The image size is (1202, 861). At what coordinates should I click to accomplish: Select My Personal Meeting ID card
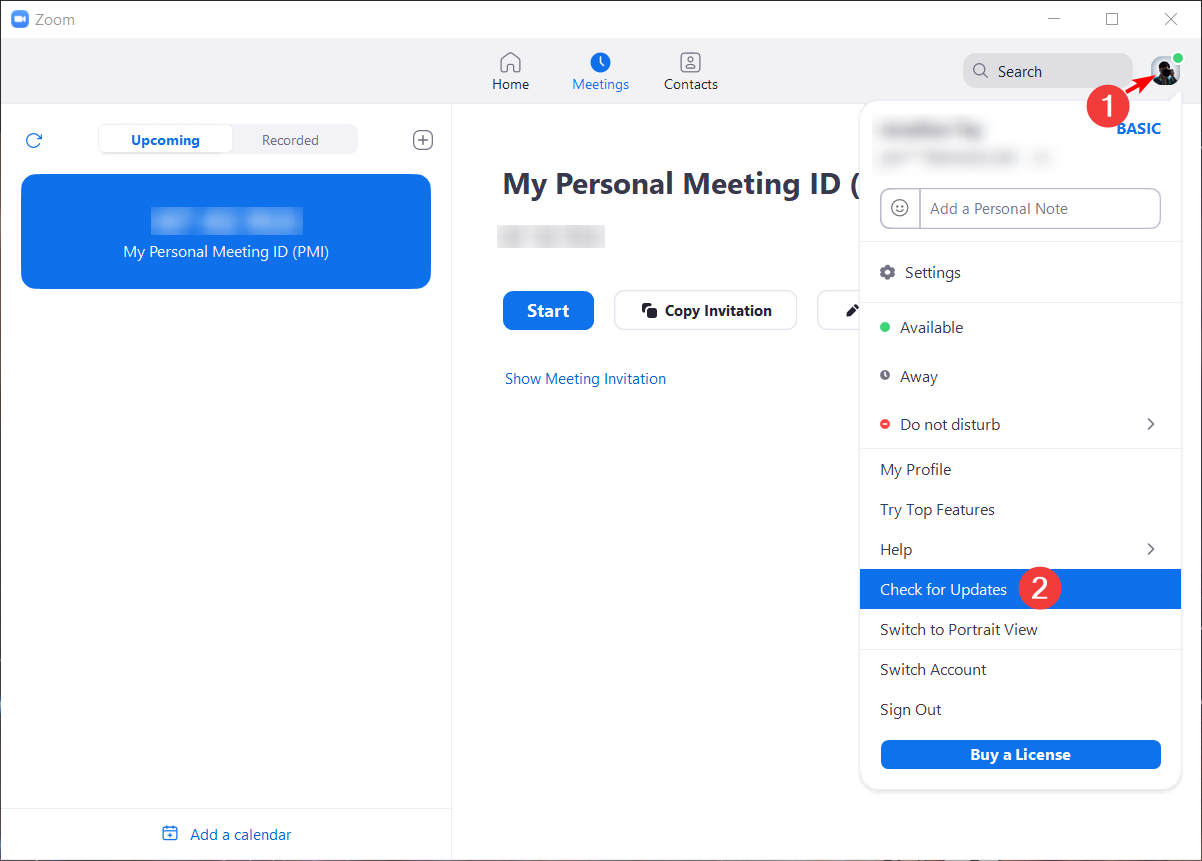click(226, 231)
